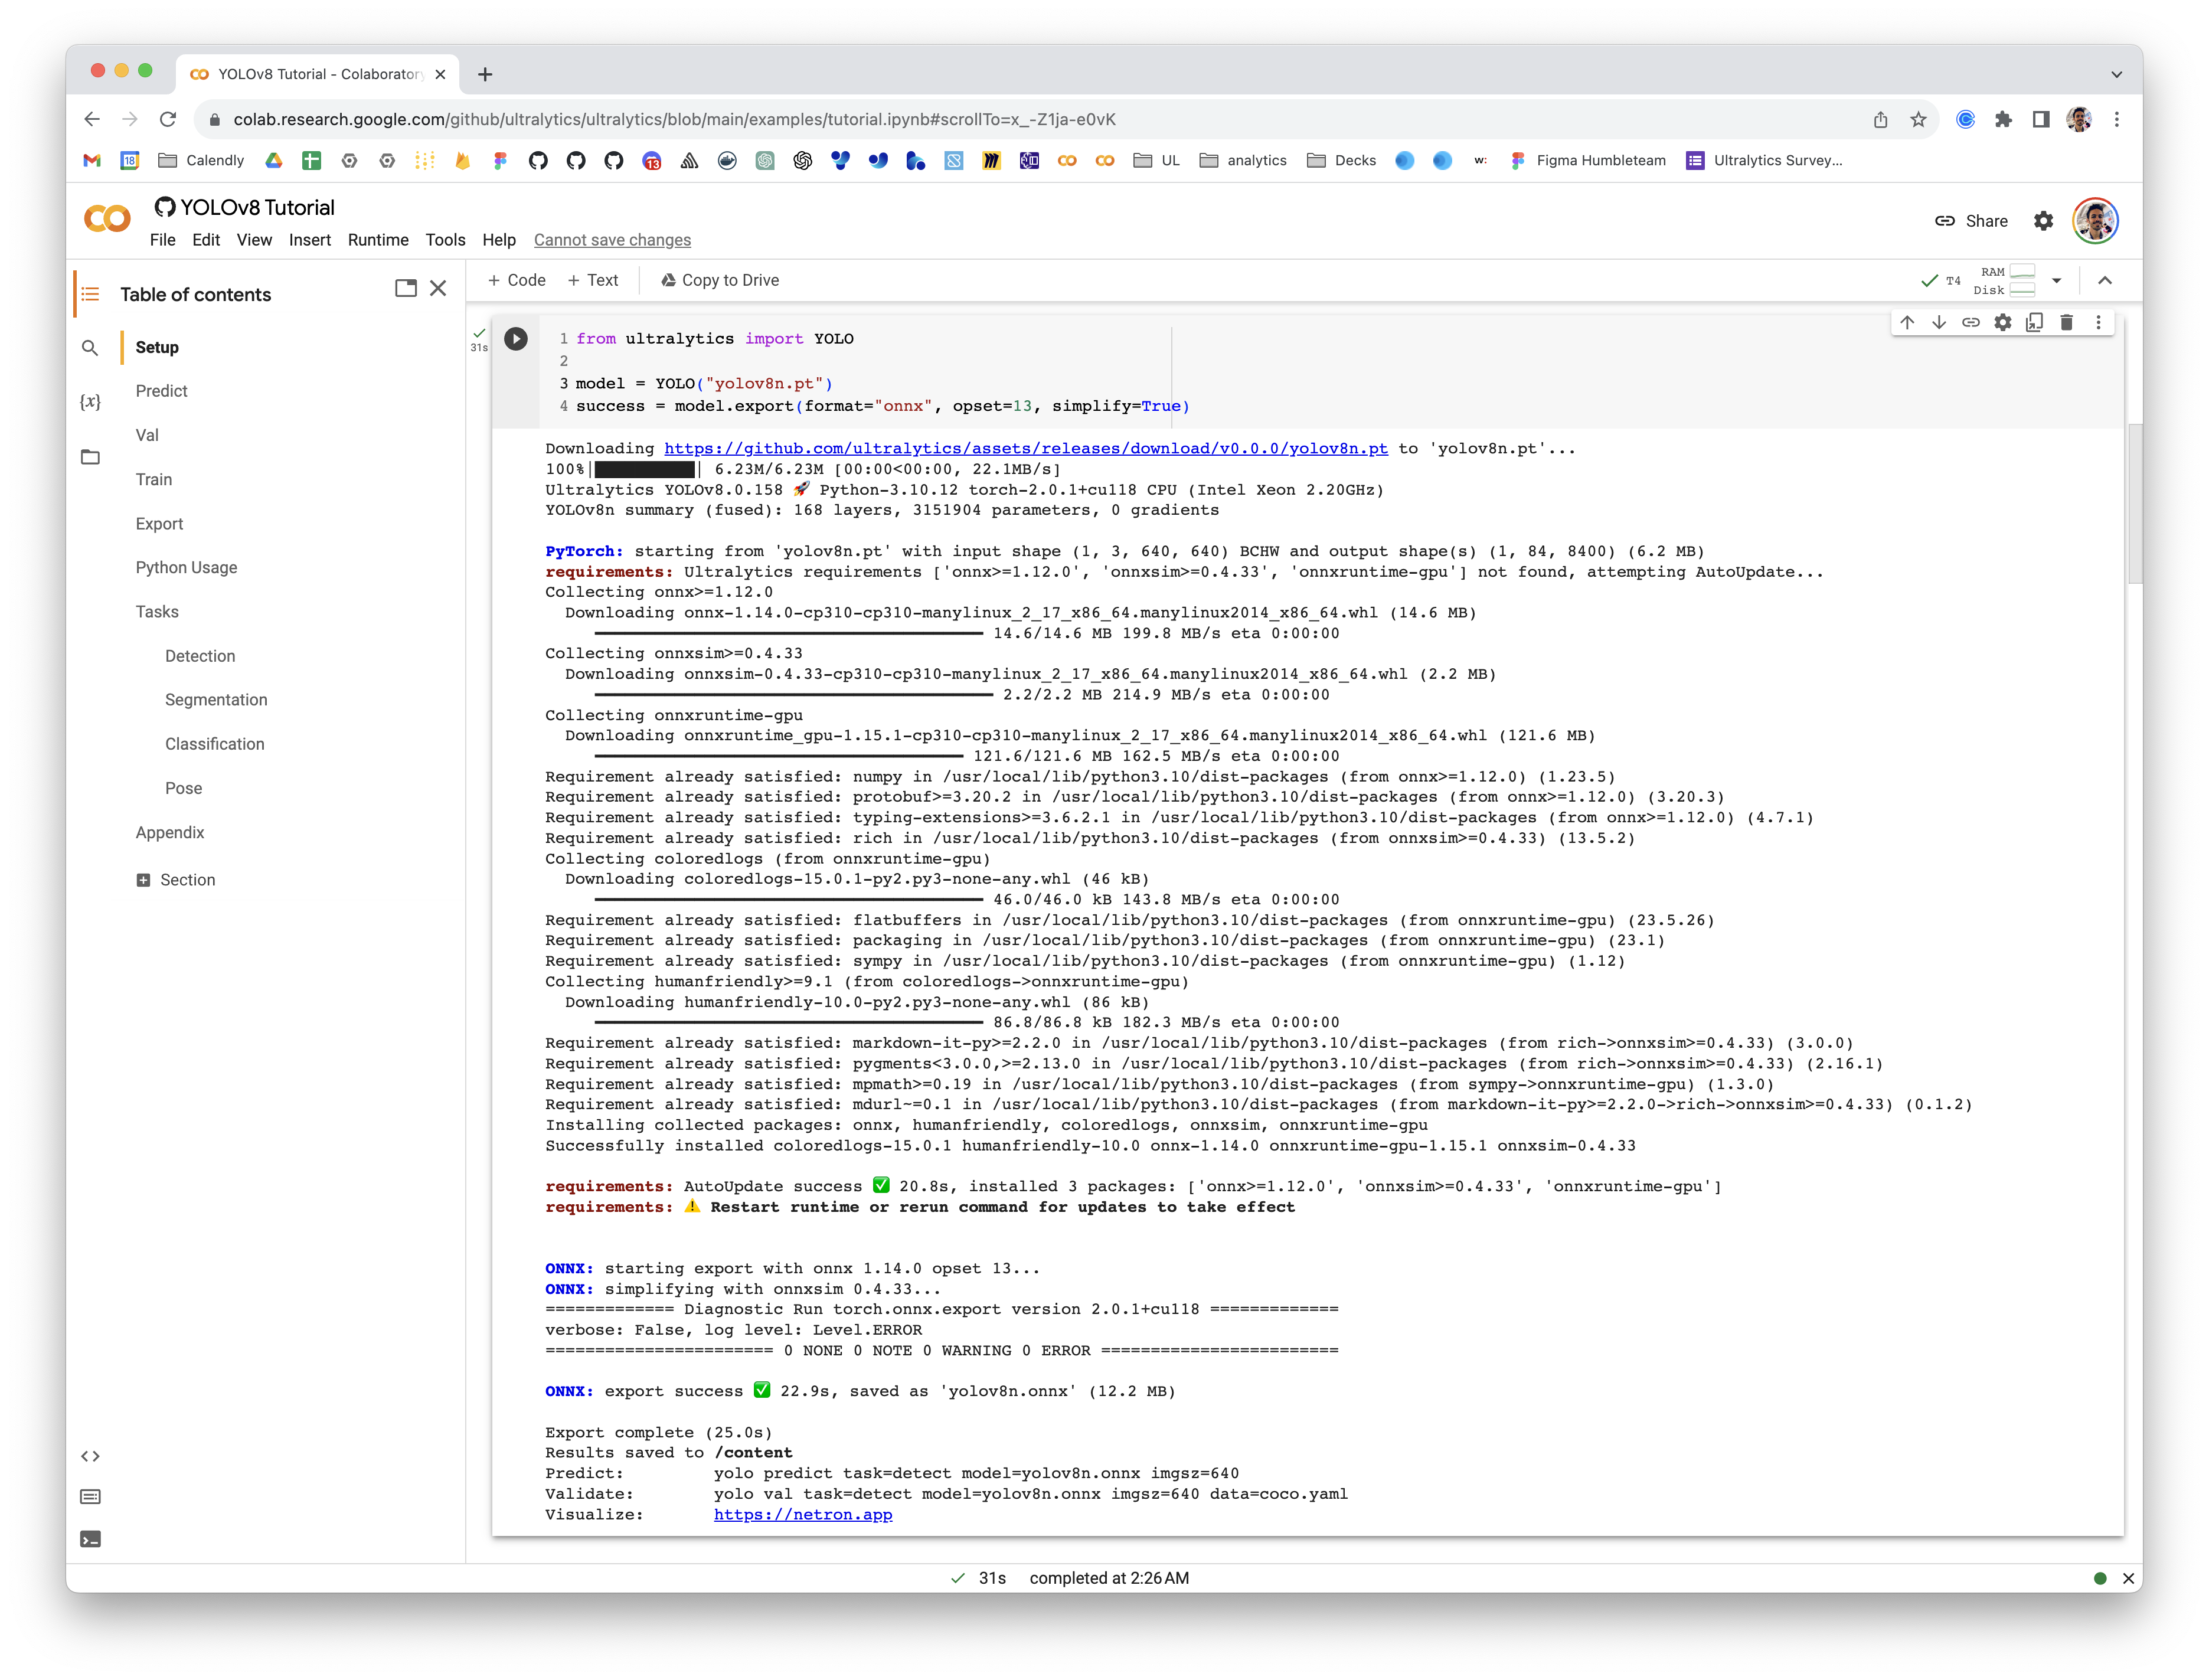The image size is (2209, 1680).
Task: Go back in browser history
Action: (92, 120)
